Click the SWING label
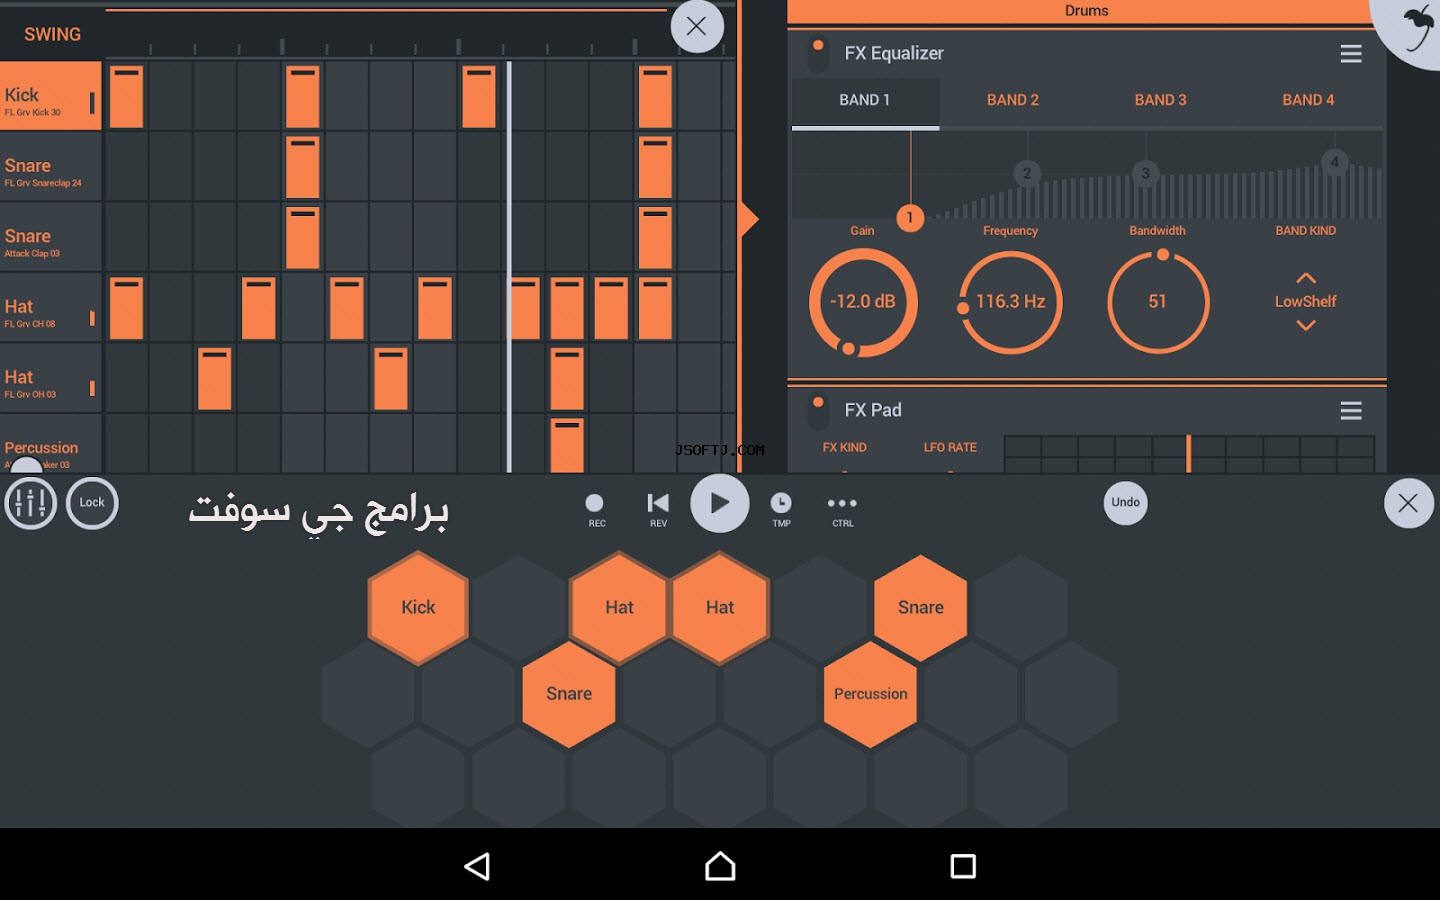1440x900 pixels. tap(52, 34)
